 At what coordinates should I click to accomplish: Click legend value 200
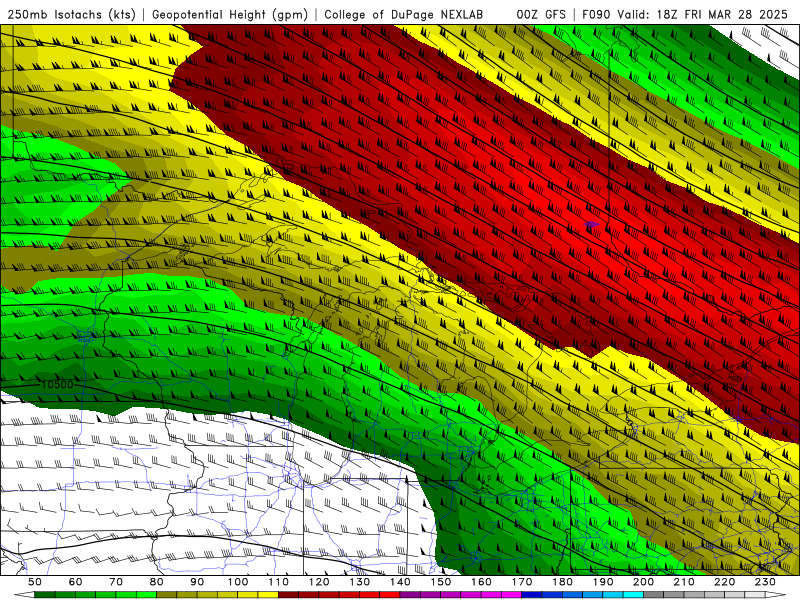coord(643,582)
